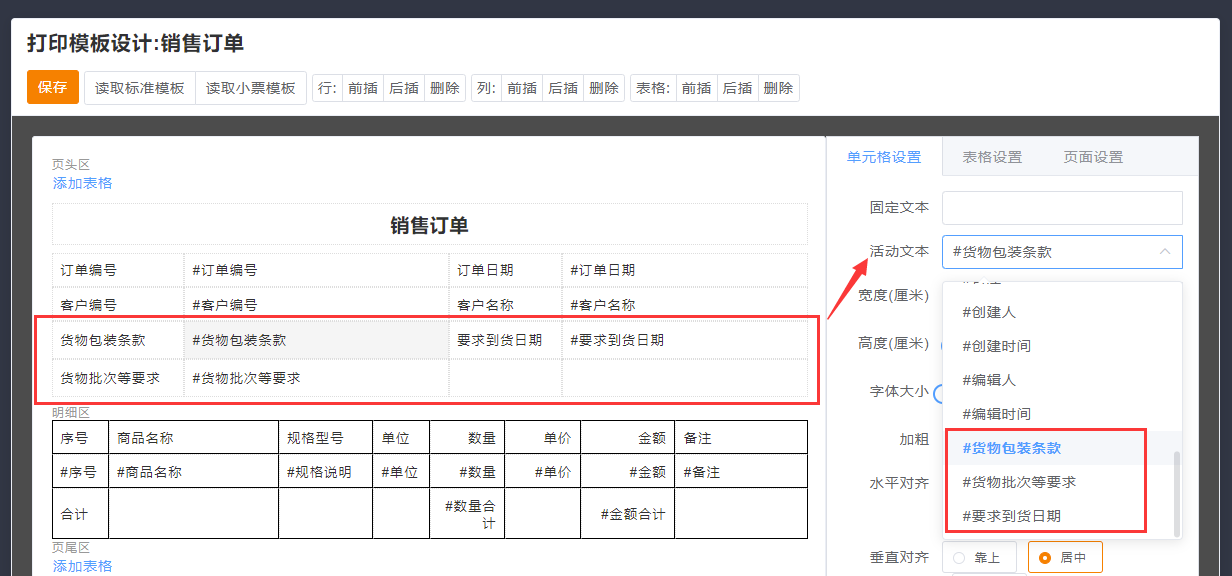Click the dropdown list scrollbar

(x=1176, y=490)
